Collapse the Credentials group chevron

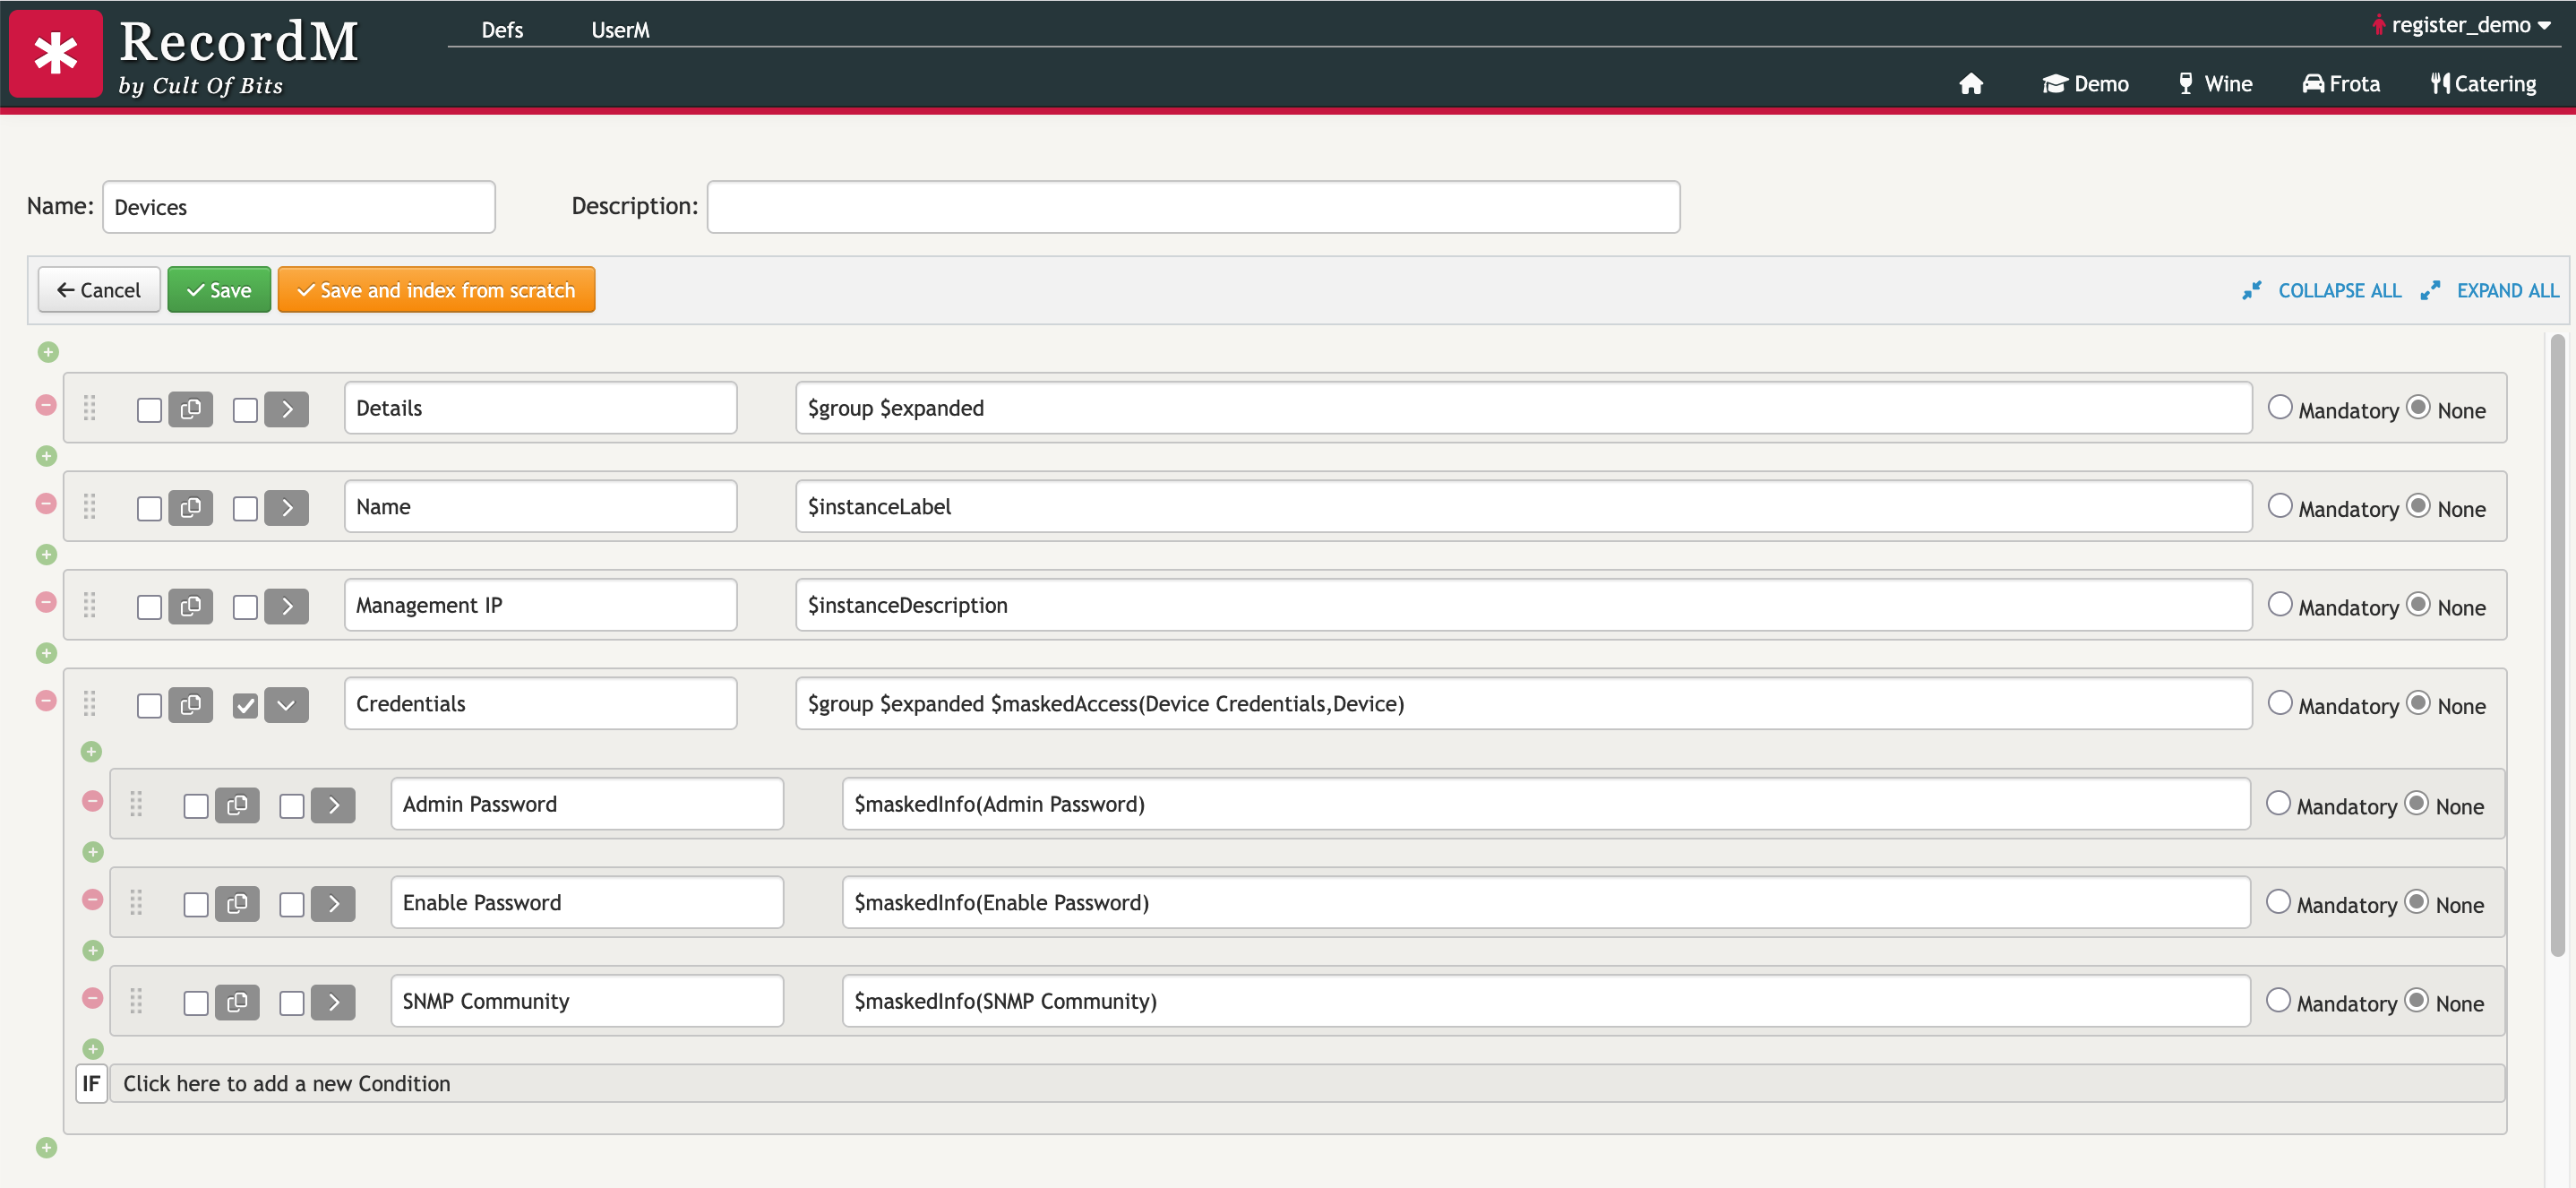tap(287, 705)
